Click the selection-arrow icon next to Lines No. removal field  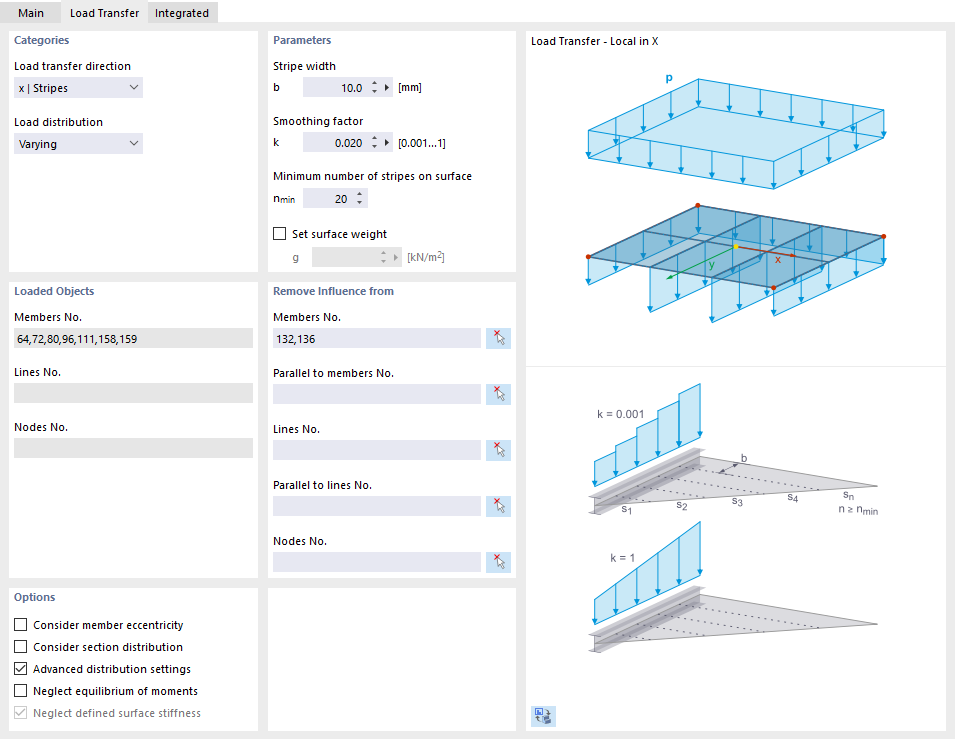[498, 450]
